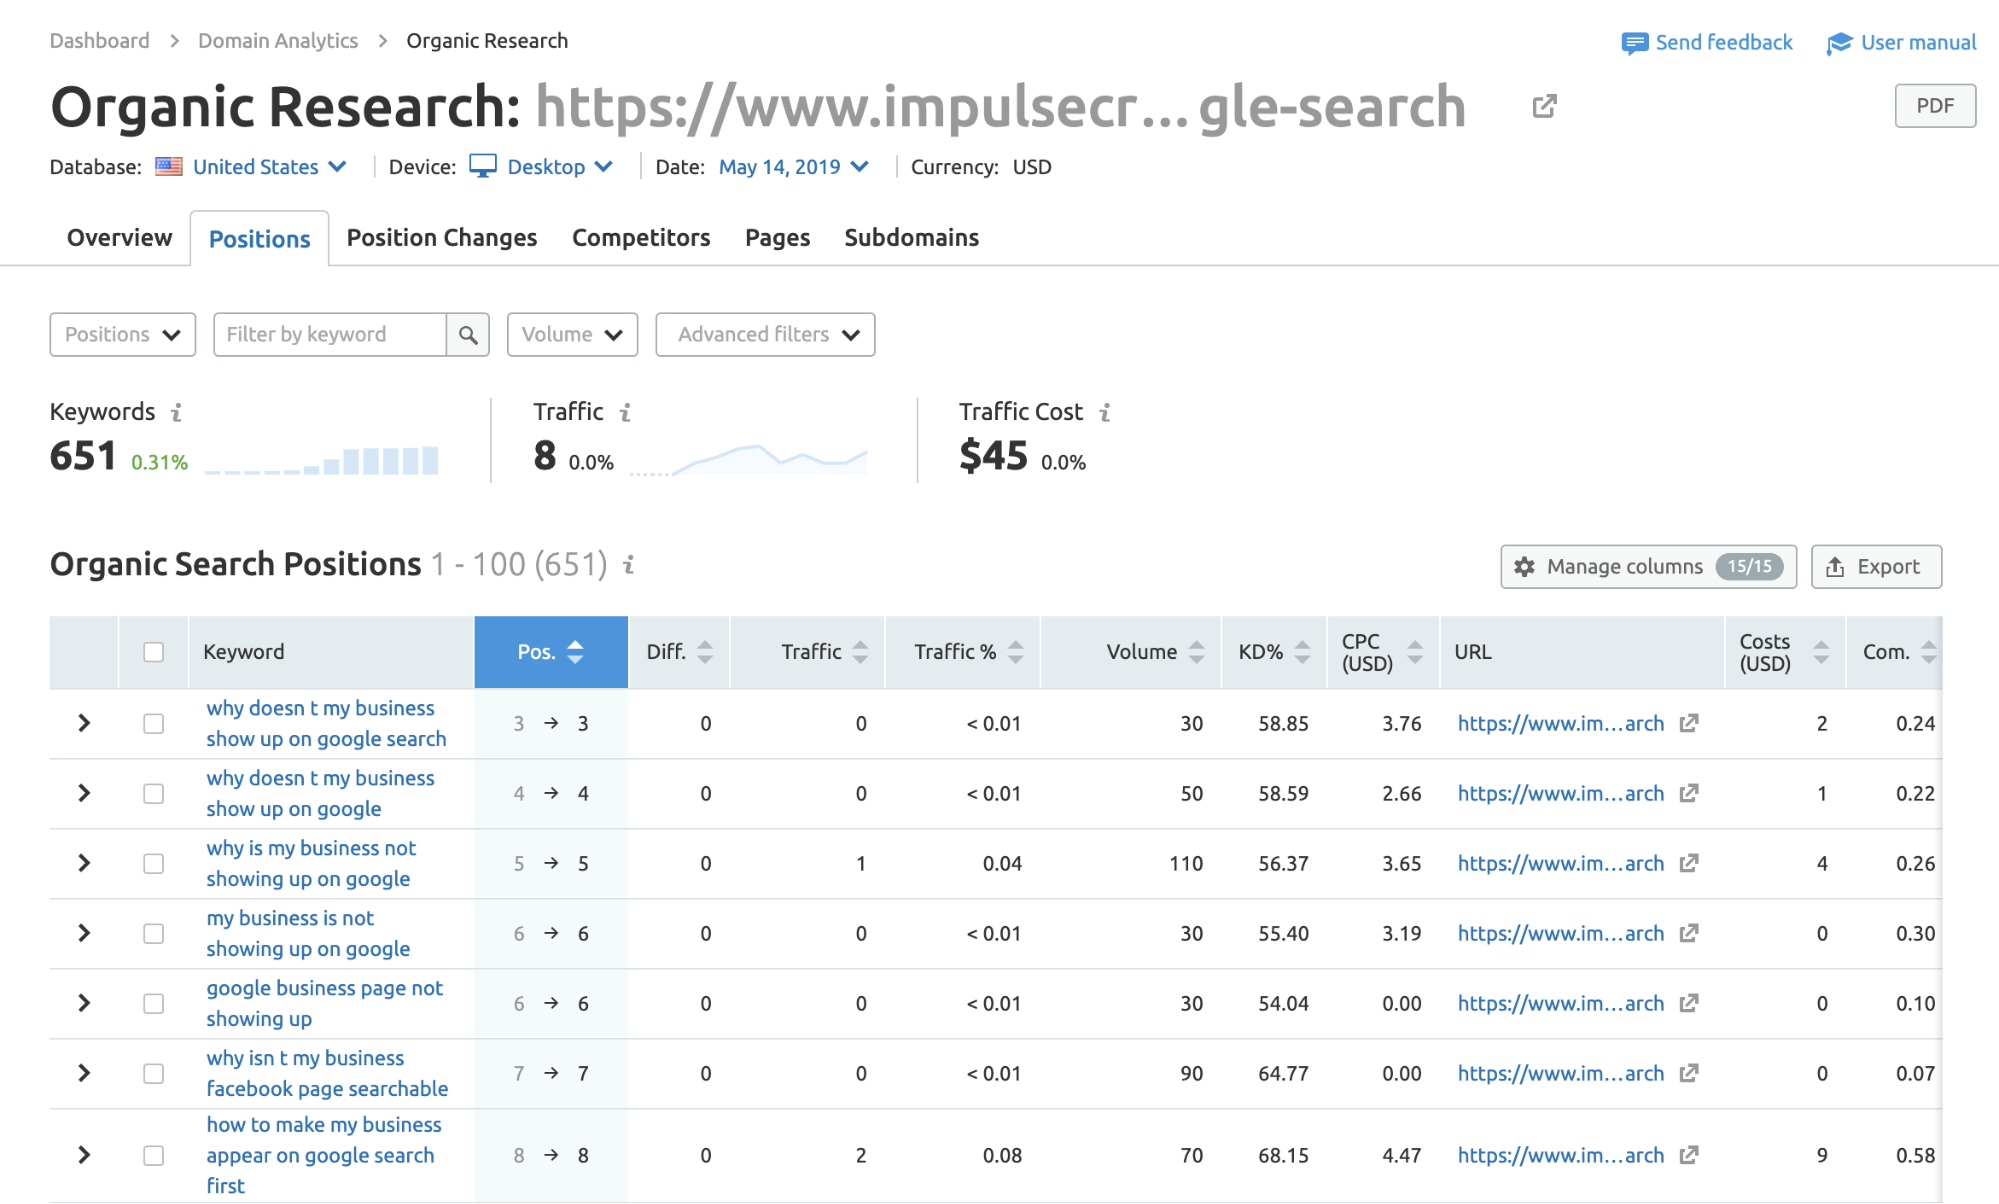Switch to the Position Changes tab
This screenshot has width=1999, height=1204.
(441, 238)
